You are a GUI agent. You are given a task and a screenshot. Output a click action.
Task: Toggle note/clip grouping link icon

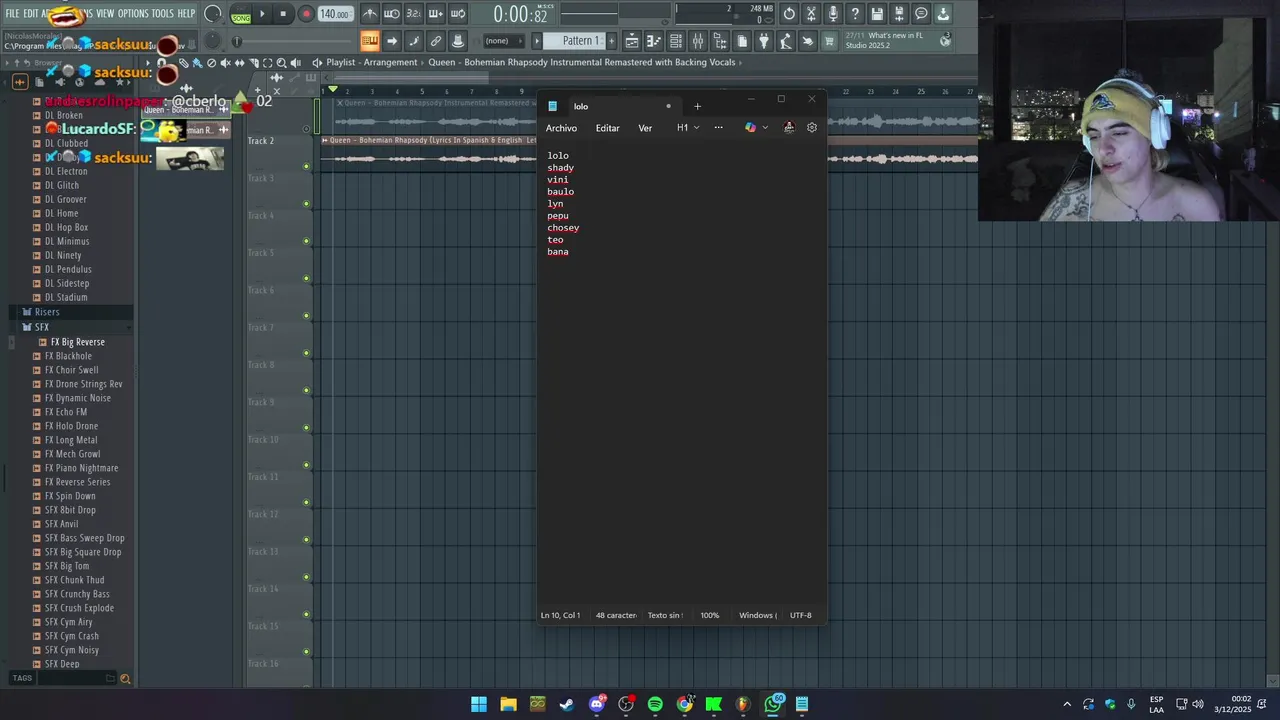click(436, 41)
